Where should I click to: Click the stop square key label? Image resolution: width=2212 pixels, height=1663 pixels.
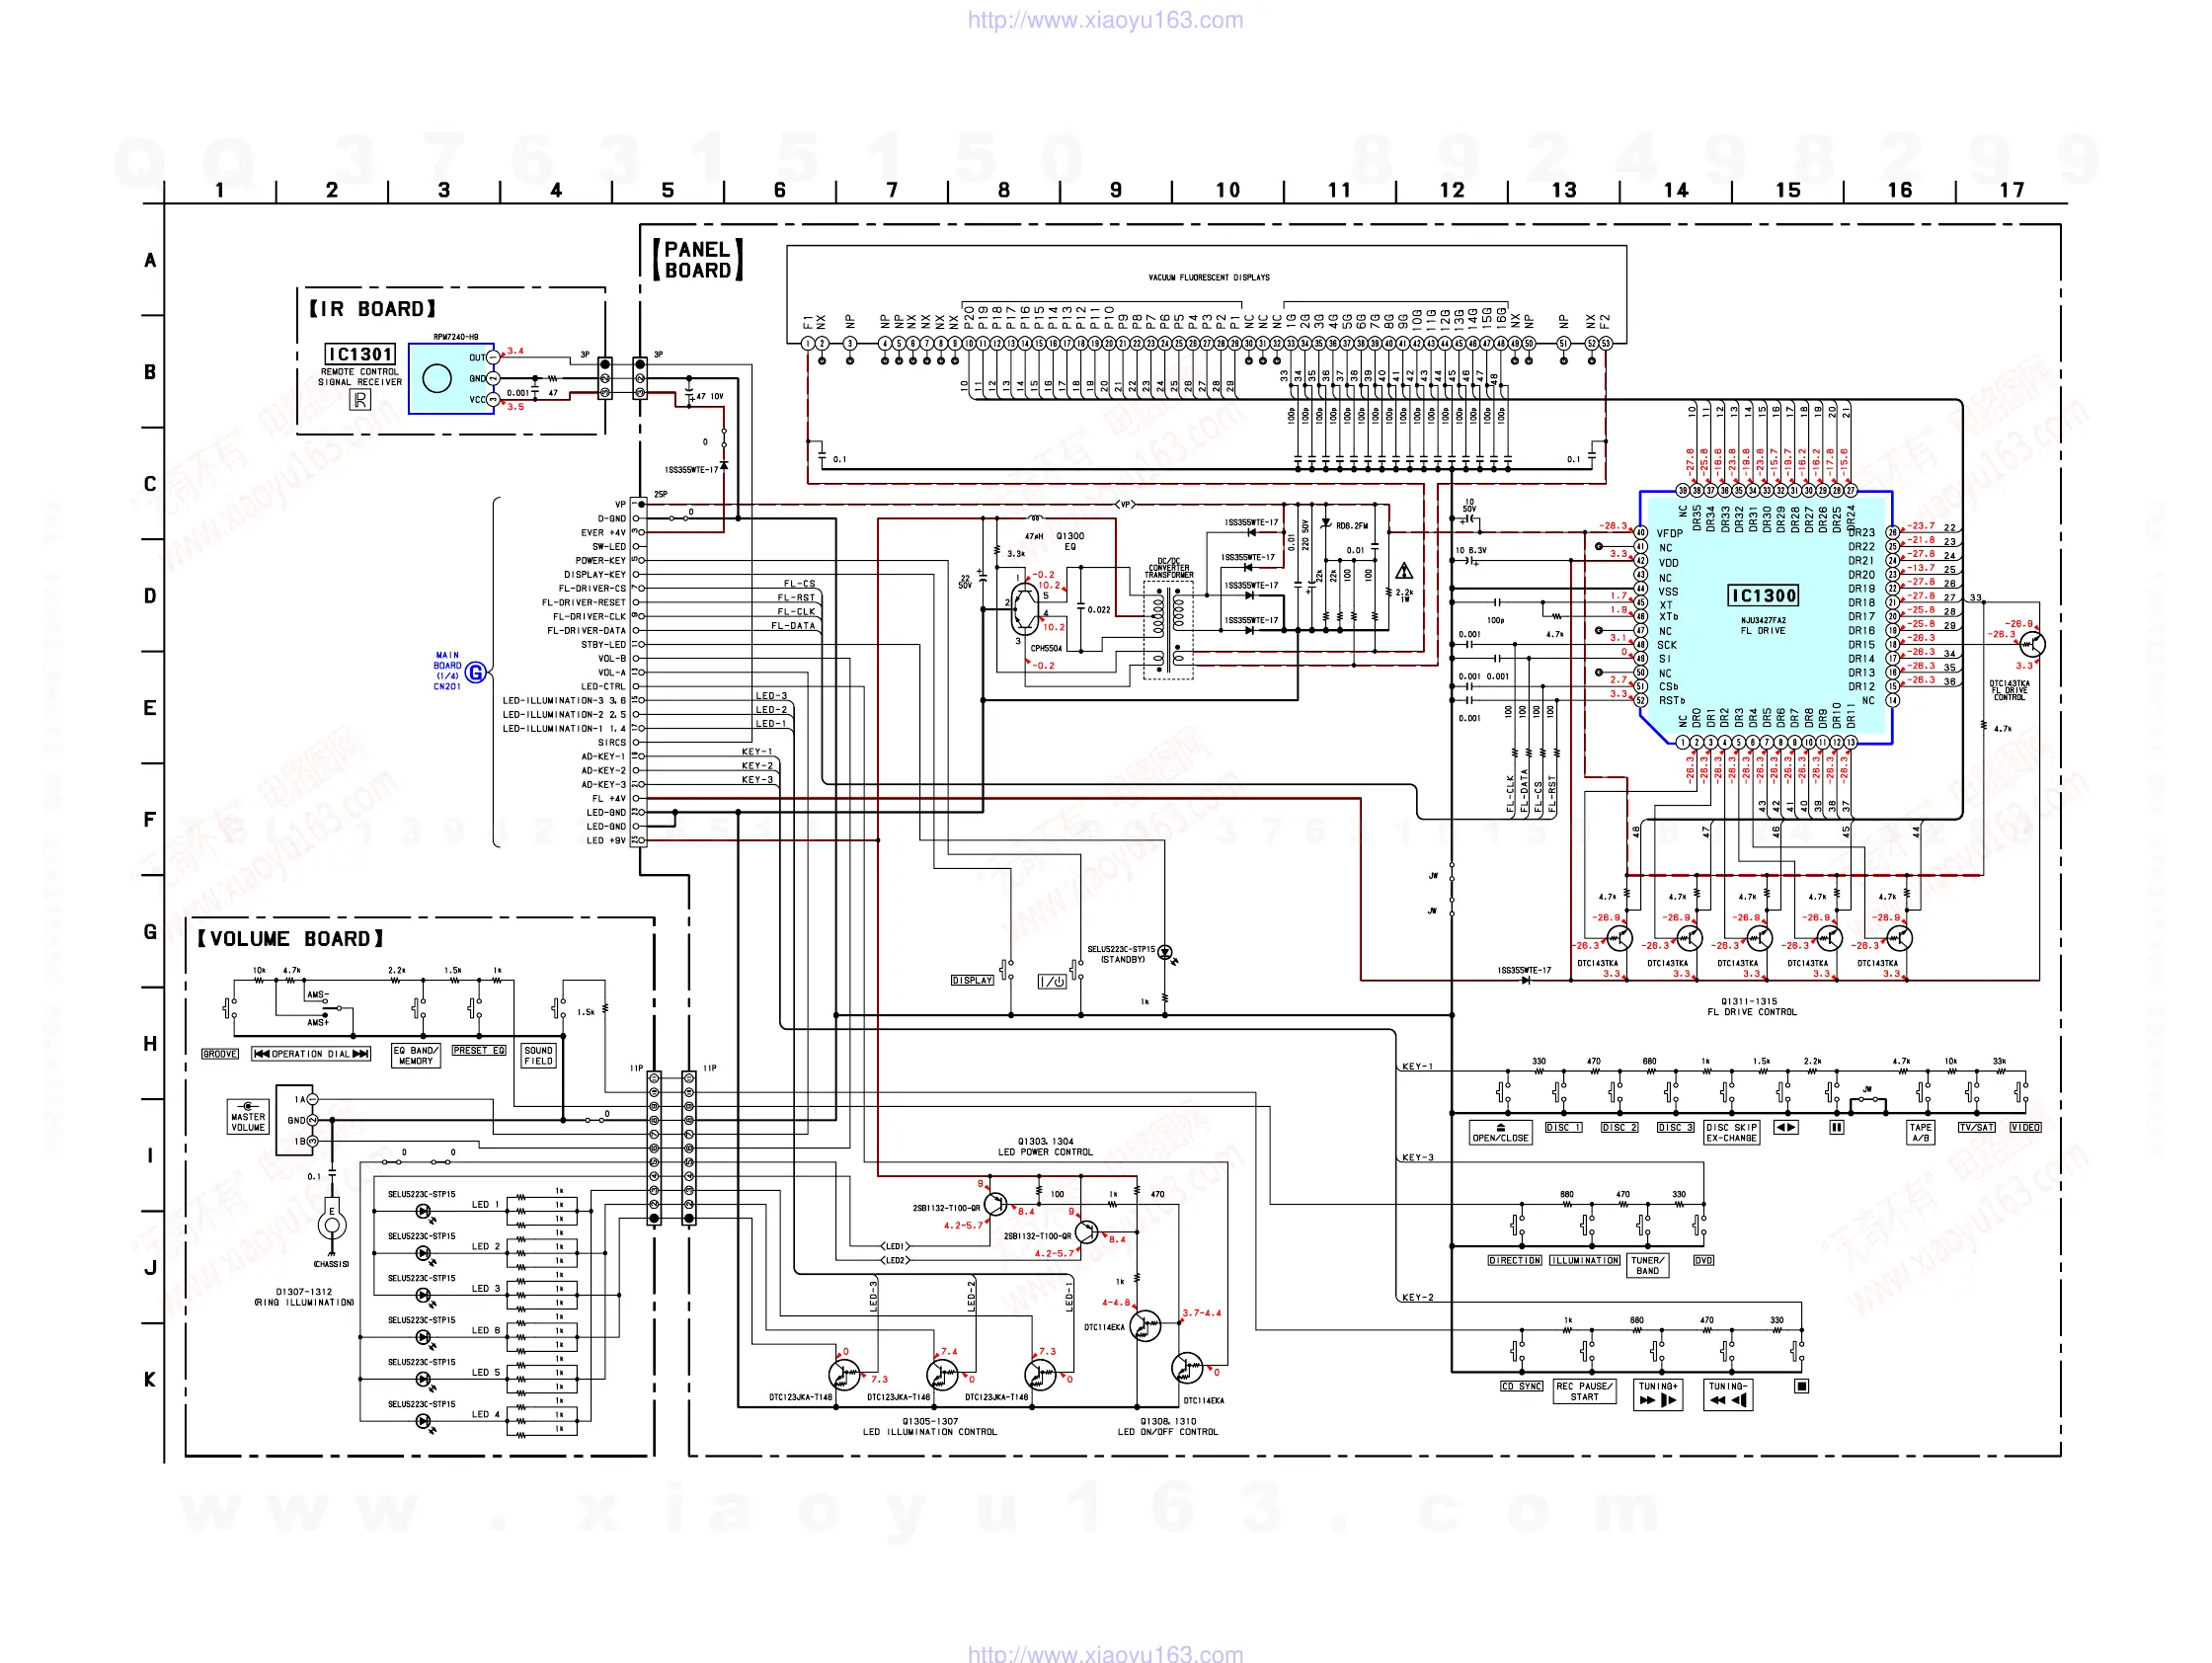pyautogui.click(x=1801, y=1386)
